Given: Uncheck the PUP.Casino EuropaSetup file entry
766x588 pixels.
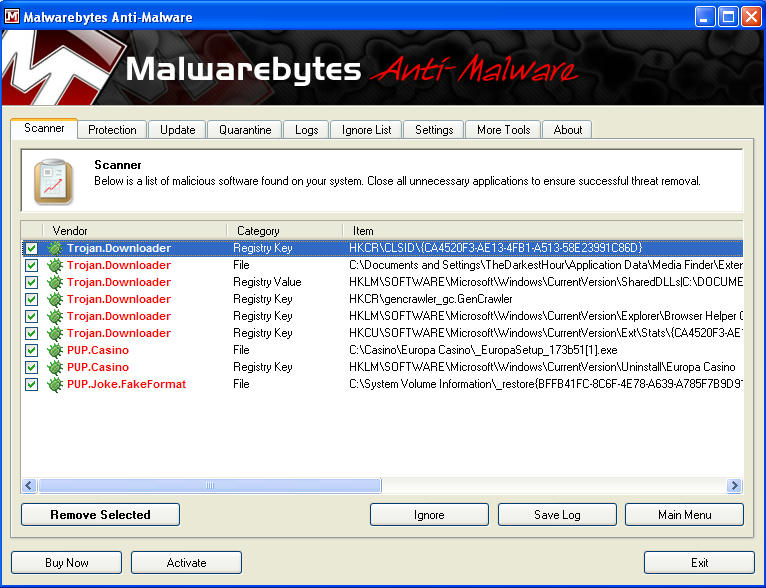Looking at the screenshot, I should point(31,350).
